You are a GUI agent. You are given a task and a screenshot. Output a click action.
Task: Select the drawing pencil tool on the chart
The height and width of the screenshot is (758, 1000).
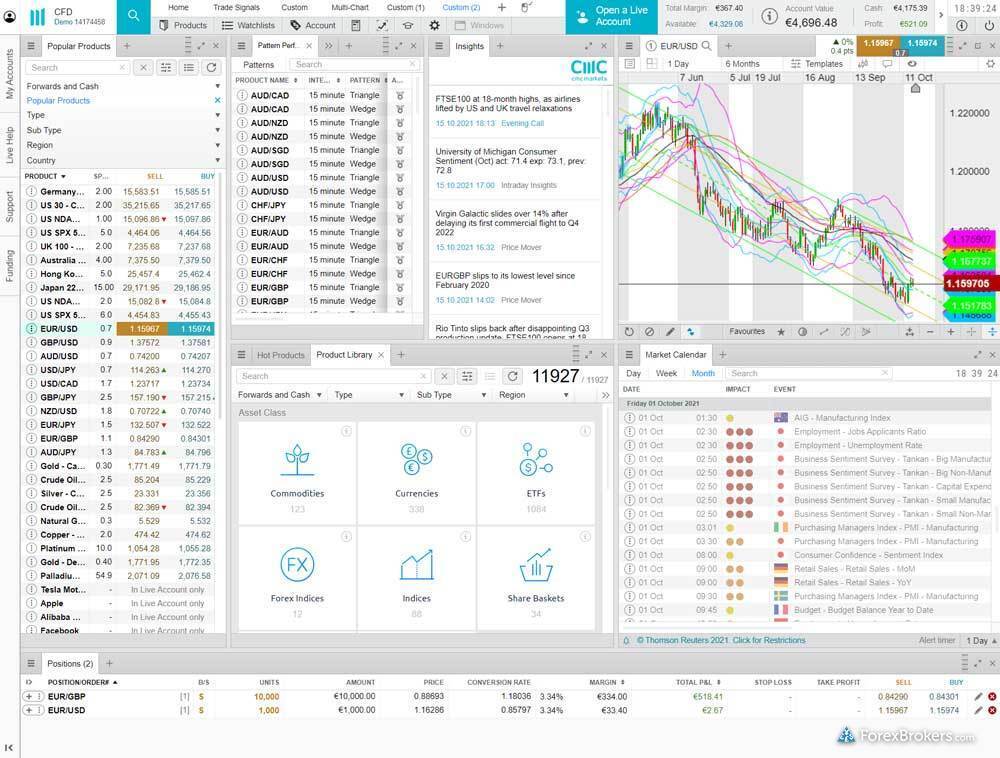[x=668, y=331]
